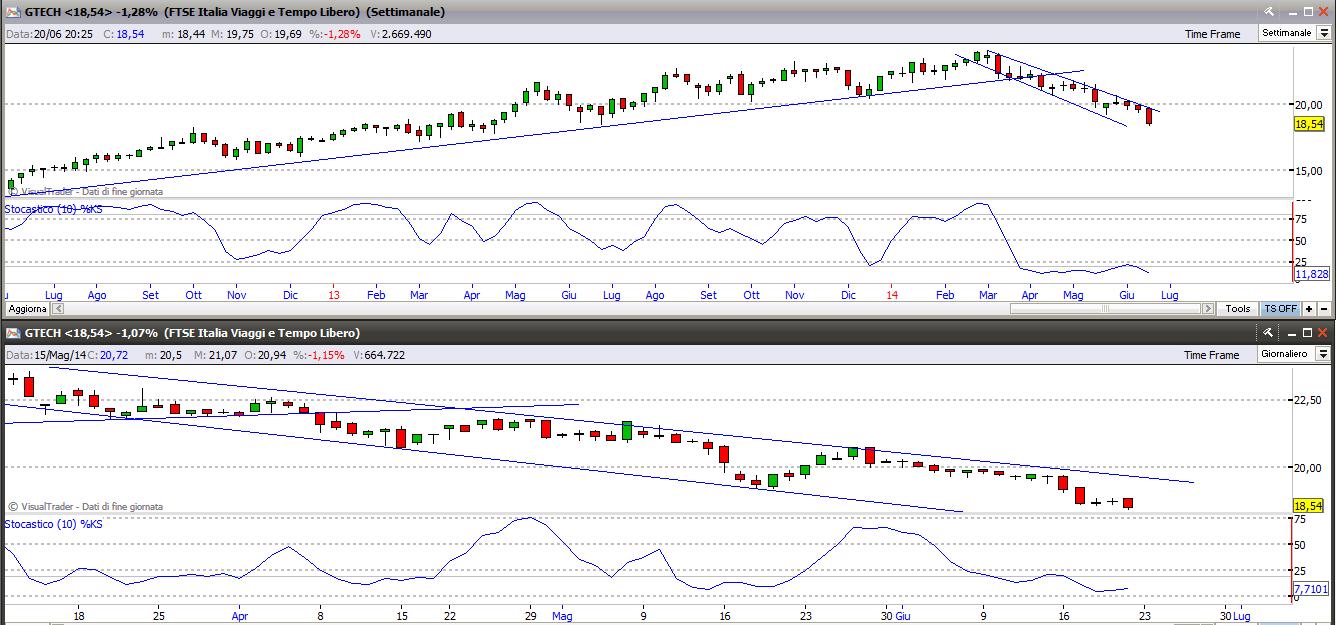The width and height of the screenshot is (1336, 625).
Task: Open the hammer settings icon of weekly chart
Action: pyautogui.click(x=1269, y=12)
